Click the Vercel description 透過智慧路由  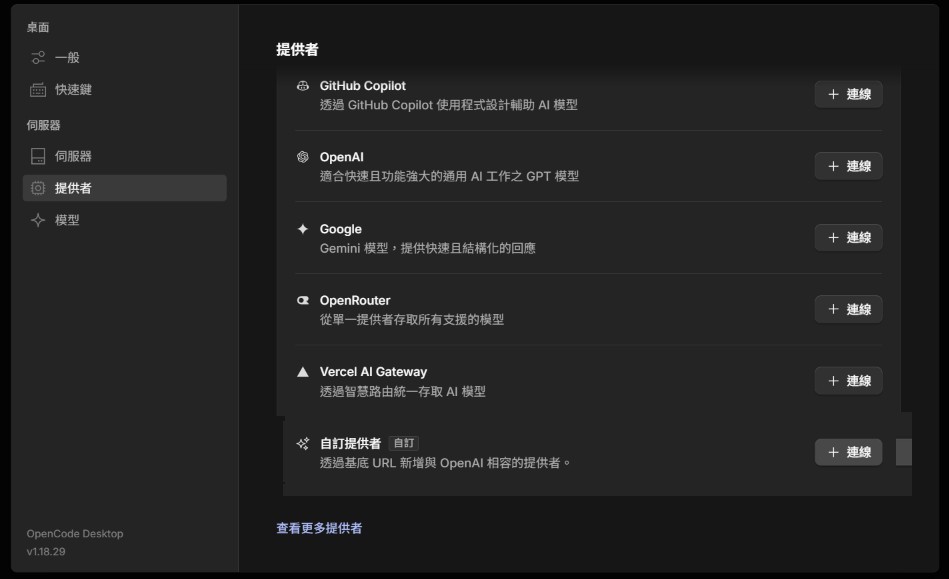click(x=402, y=391)
